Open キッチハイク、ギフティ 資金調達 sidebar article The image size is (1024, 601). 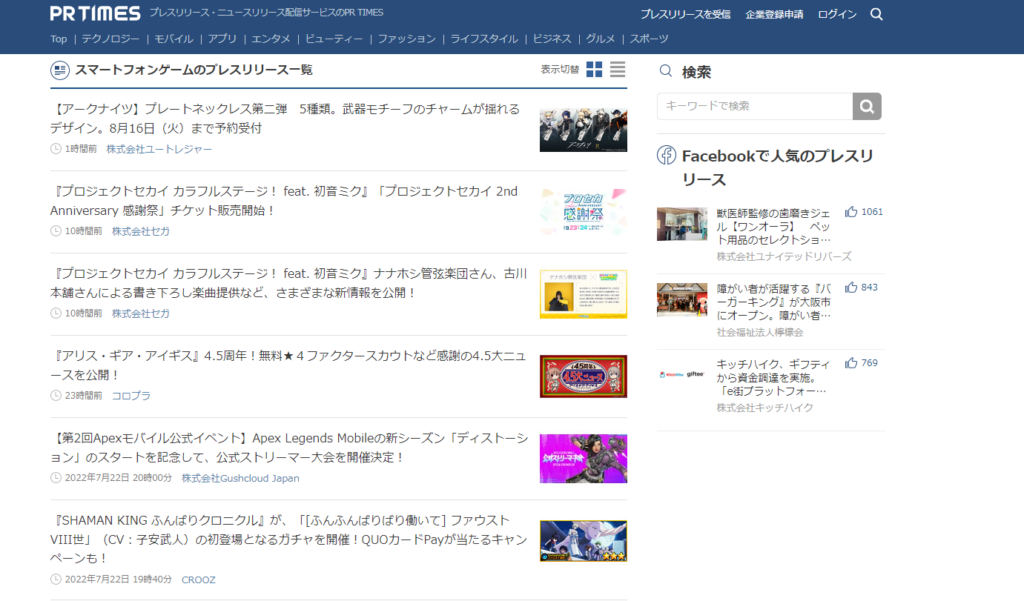[x=773, y=378]
